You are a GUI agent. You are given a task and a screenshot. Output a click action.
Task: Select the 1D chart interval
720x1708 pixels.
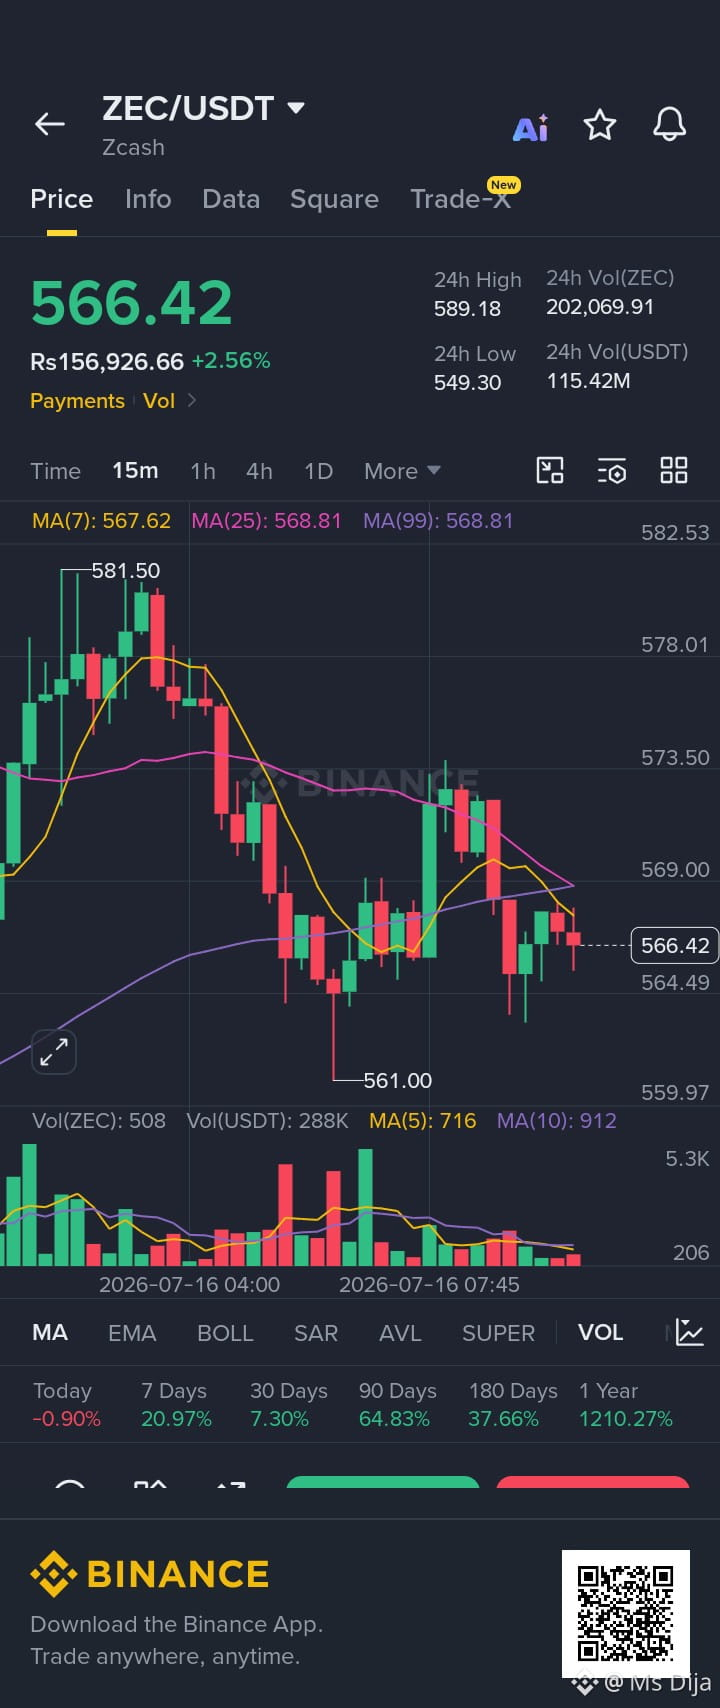[x=318, y=471]
